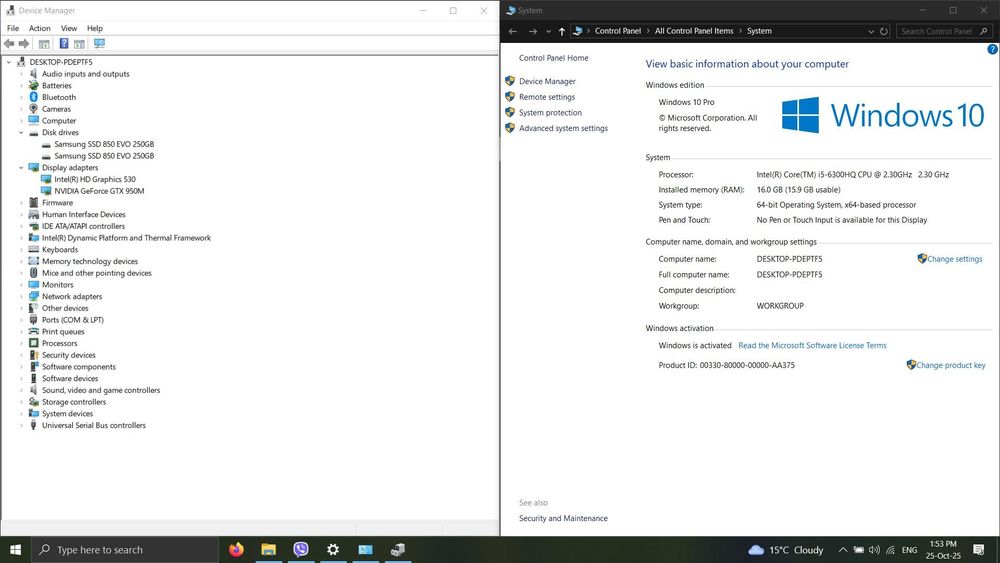Open the File menu in Device Manager
Viewport: 1000px width, 563px height.
point(13,28)
